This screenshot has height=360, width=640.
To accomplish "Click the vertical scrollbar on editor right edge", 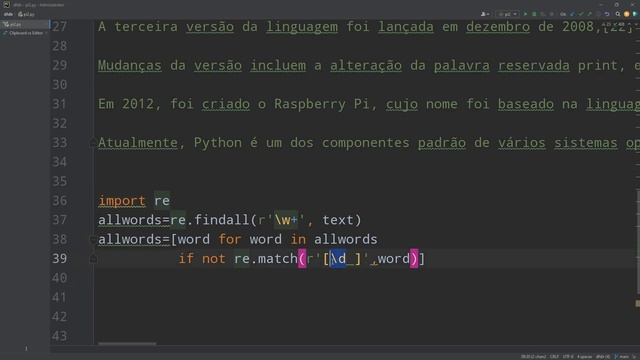I will coord(638,241).
